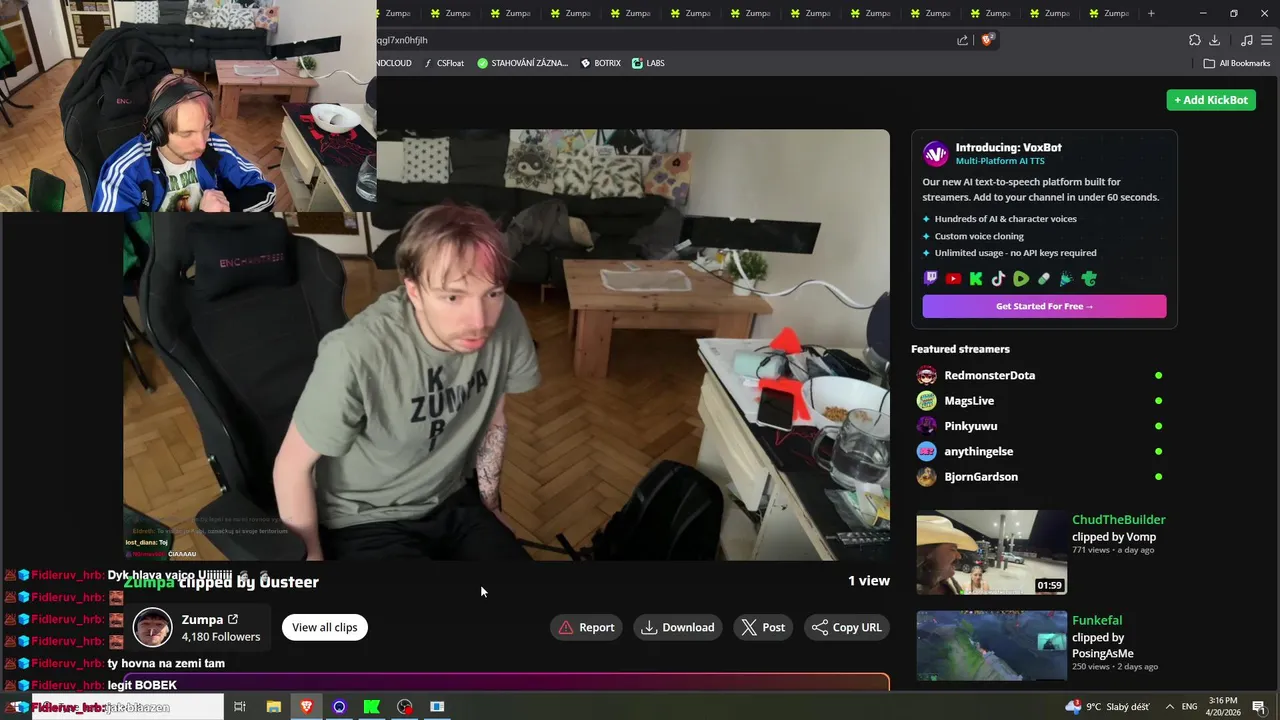This screenshot has height=720, width=1280.
Task: Click the RedmonsterDota streamer name
Action: point(989,375)
